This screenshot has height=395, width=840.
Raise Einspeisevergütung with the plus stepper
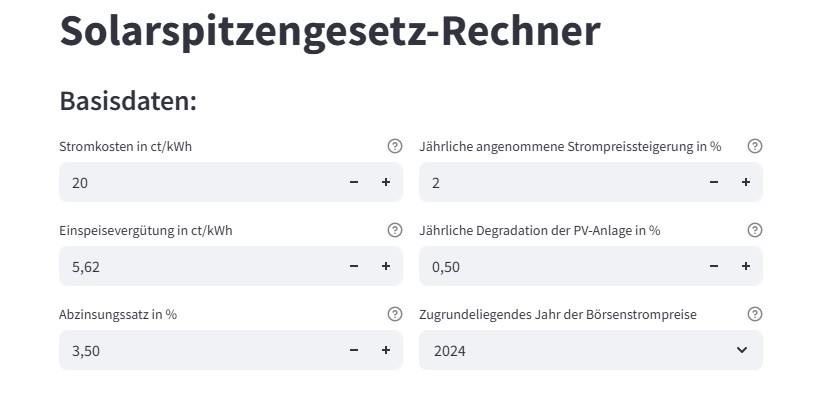click(x=386, y=266)
